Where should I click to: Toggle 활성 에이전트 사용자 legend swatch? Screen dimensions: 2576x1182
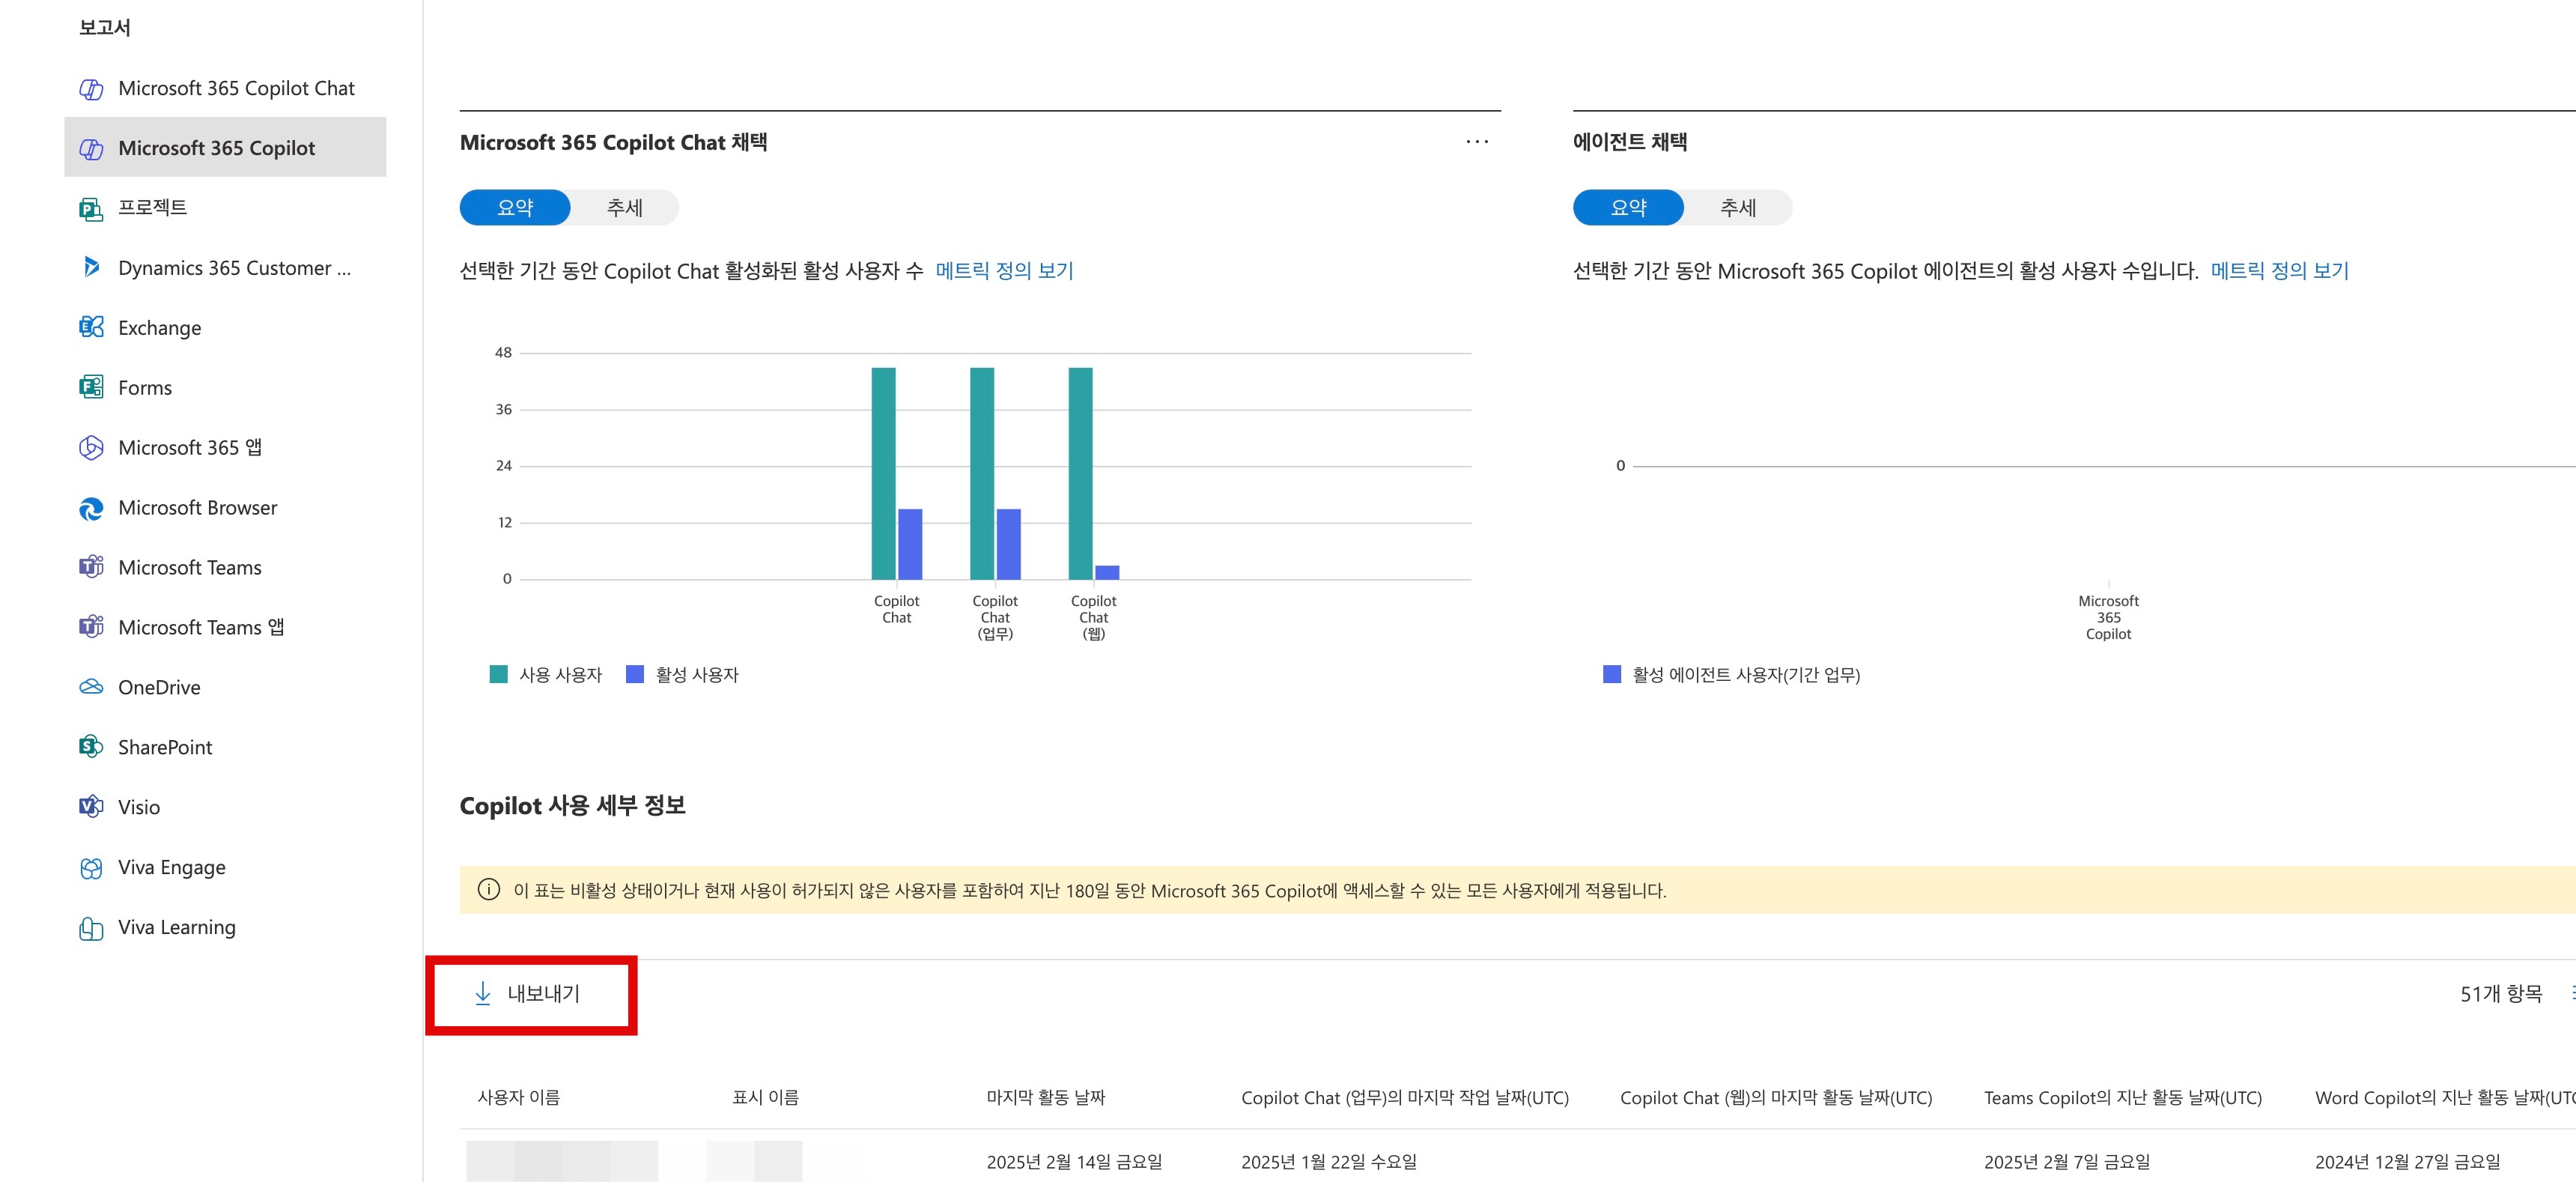1611,675
